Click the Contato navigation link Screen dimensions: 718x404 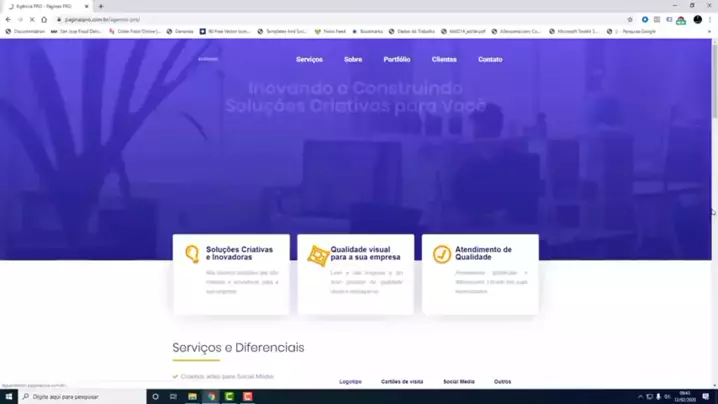490,59
